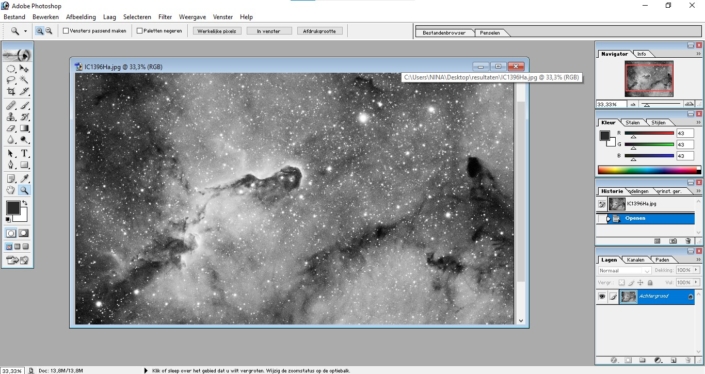Reset default colors icon in toolbox
Viewport: 705px width, 374px height.
8,219
